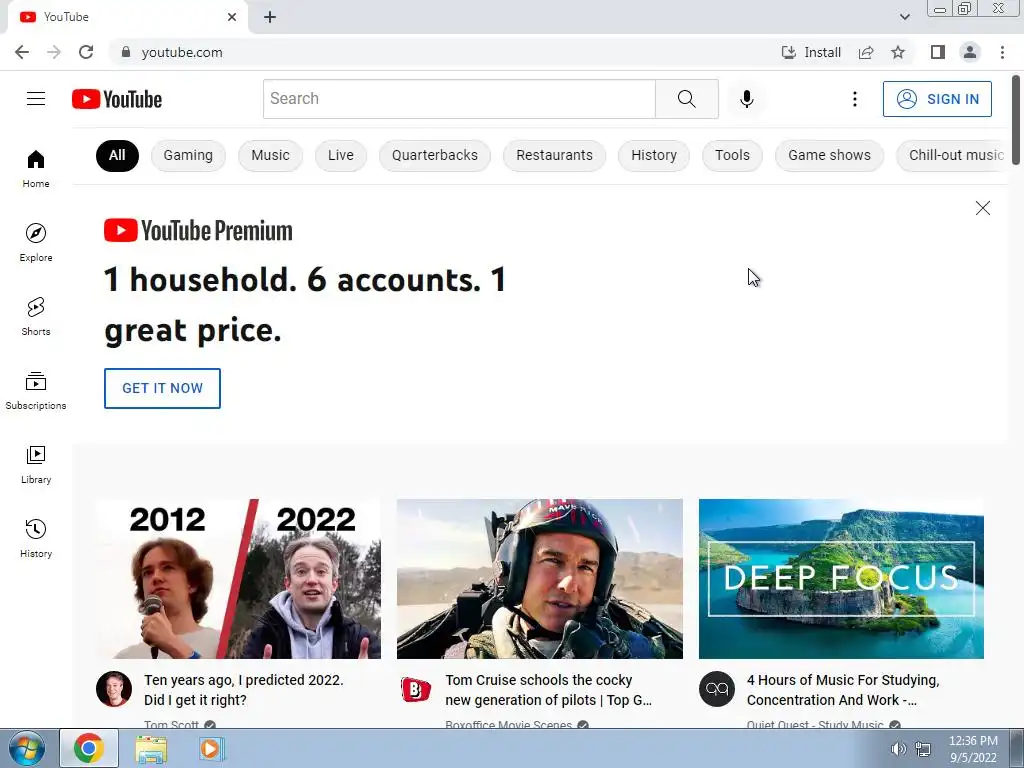Toggle the browser side panel
This screenshot has height=768, width=1024.
tap(938, 52)
